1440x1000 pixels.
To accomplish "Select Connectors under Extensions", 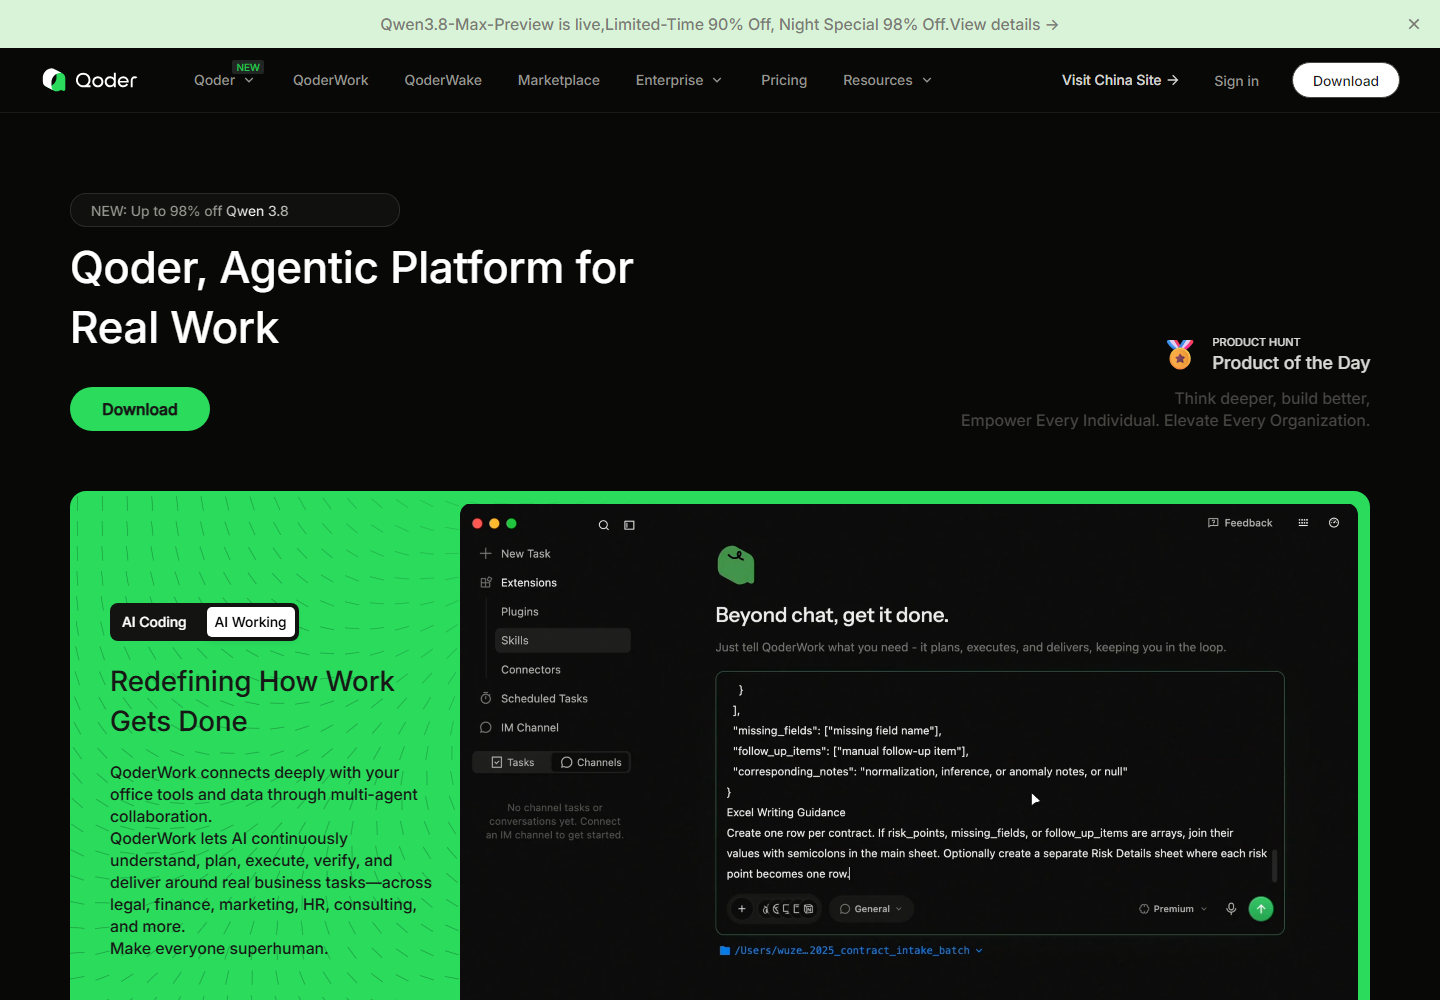I will pyautogui.click(x=531, y=669).
